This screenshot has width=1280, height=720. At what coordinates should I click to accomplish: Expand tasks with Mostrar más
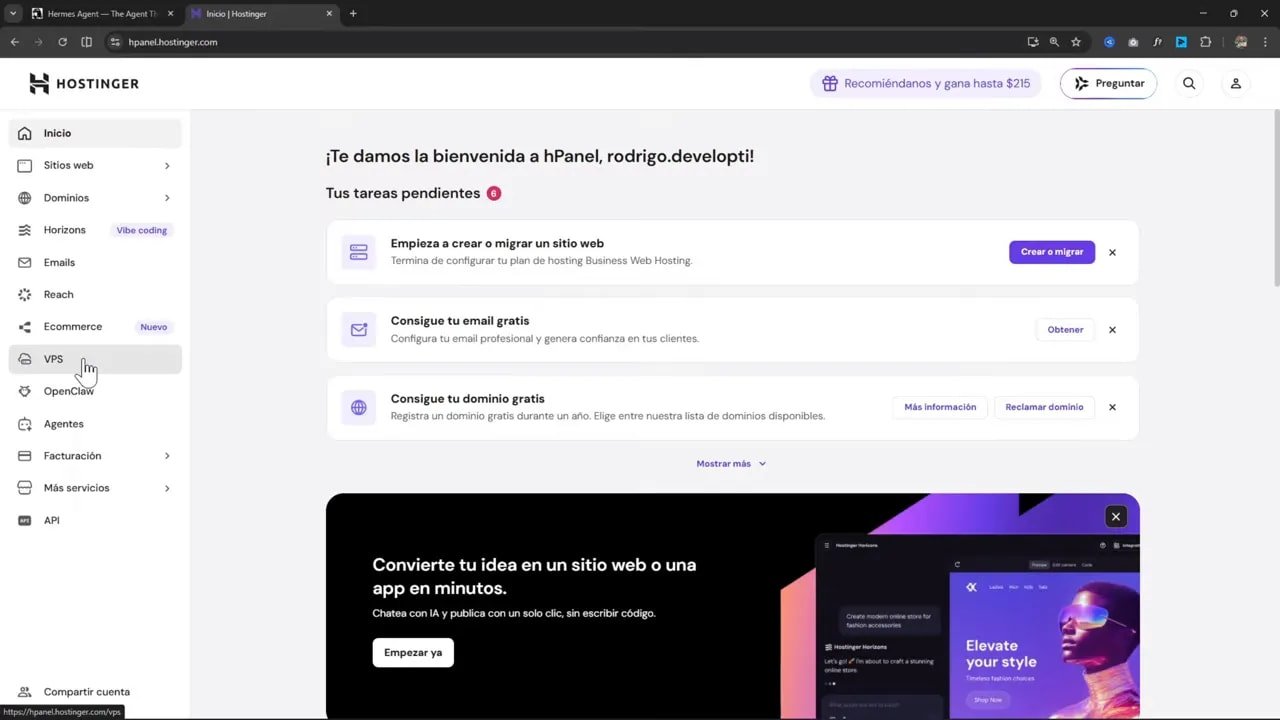731,464
